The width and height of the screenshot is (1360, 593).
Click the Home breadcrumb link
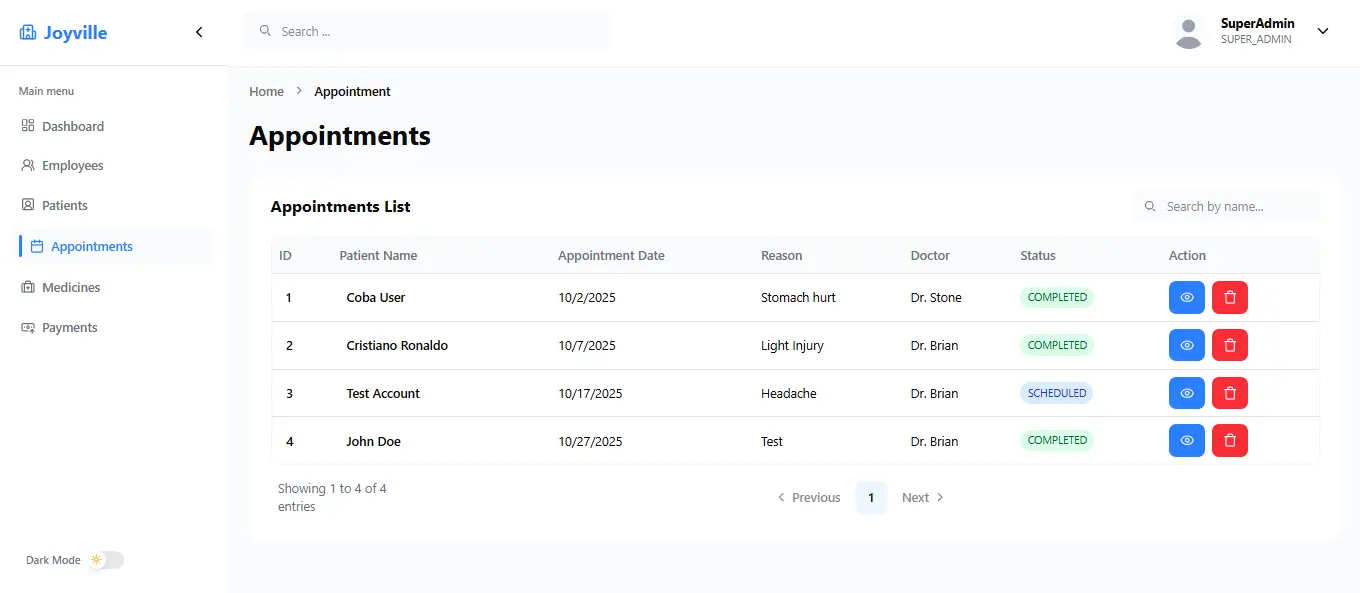pos(266,91)
